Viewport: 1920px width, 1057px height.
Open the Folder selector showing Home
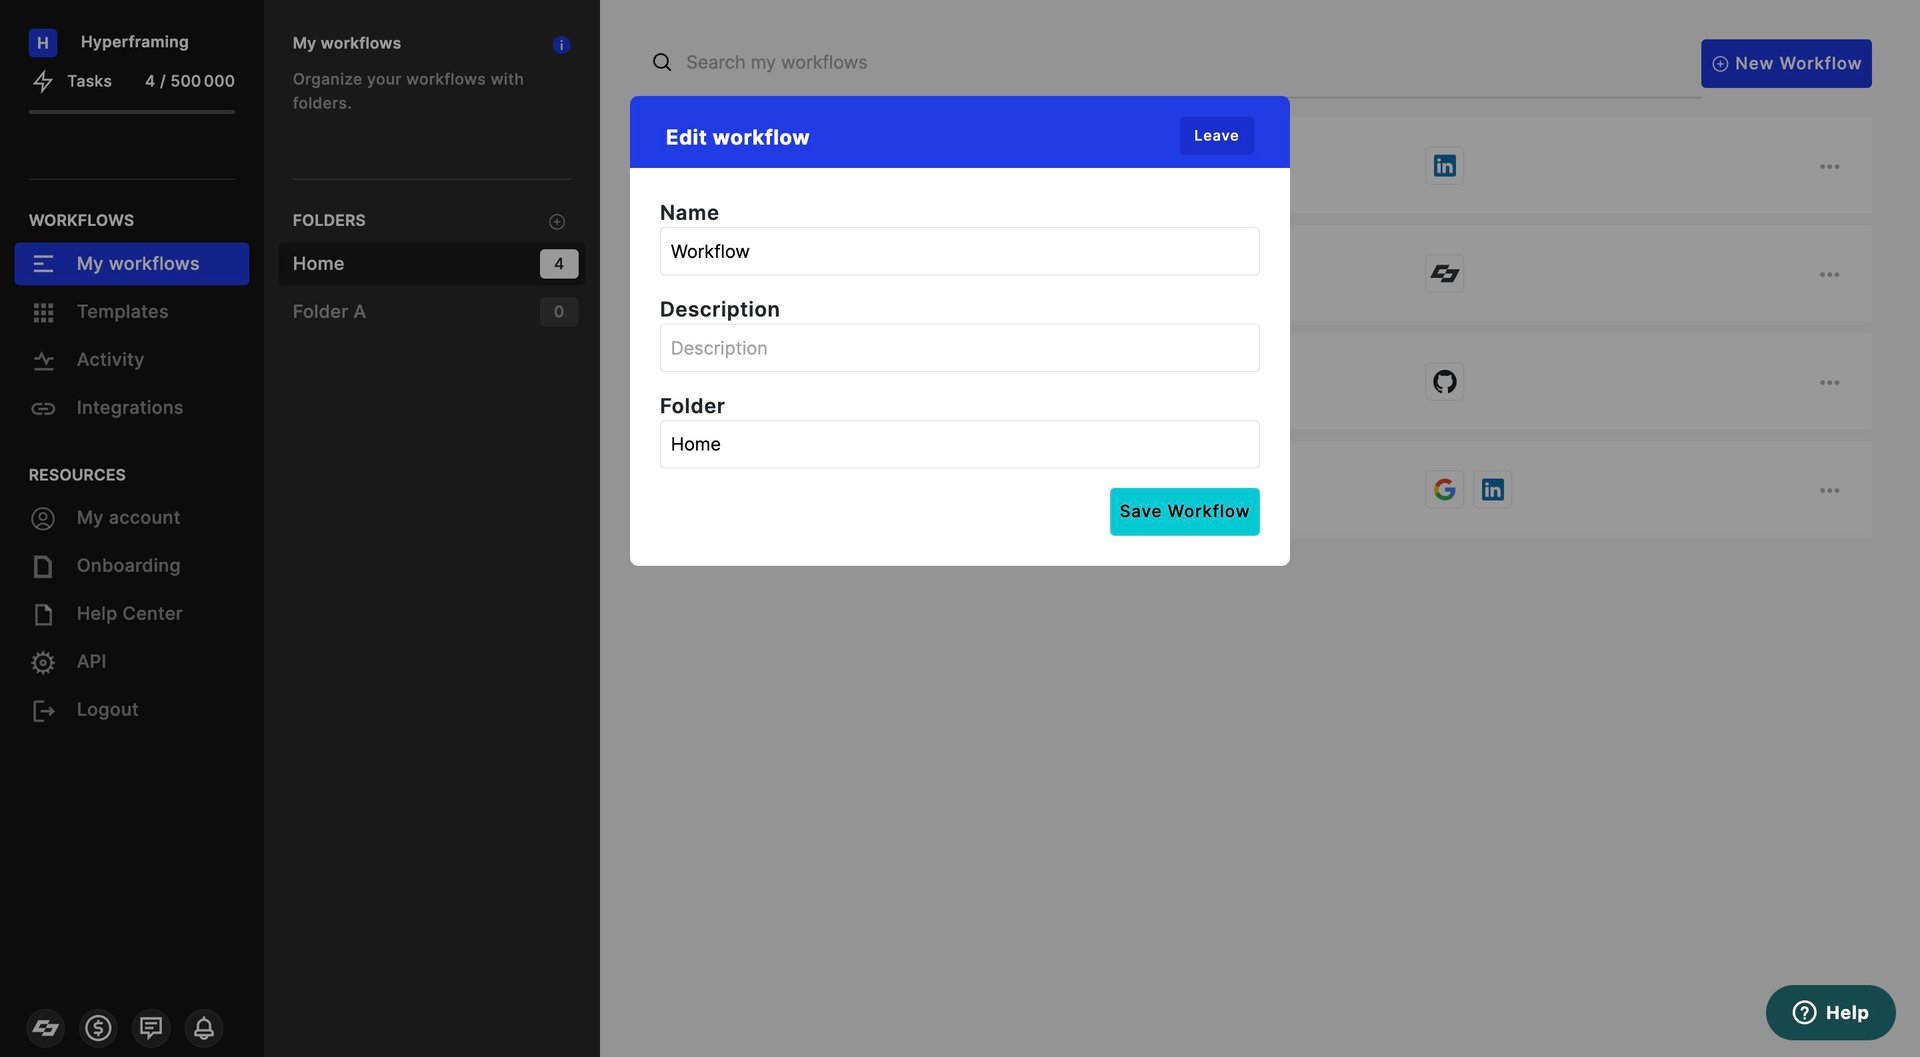pyautogui.click(x=959, y=444)
